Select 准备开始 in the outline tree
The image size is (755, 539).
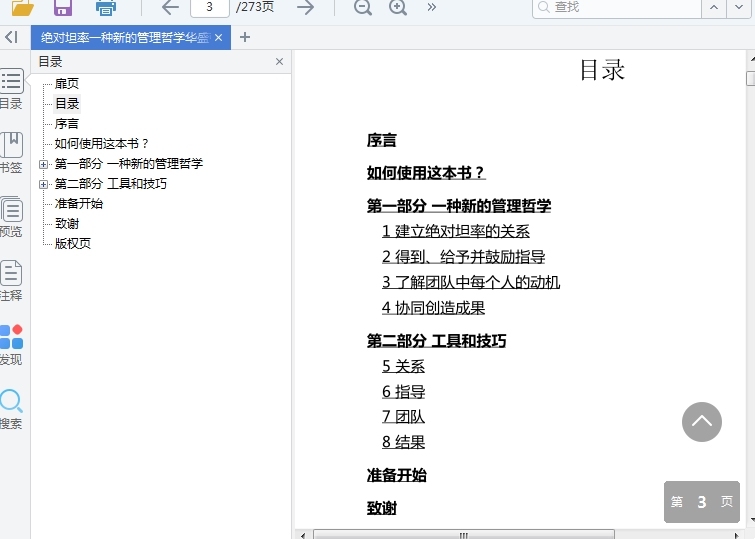[78, 204]
